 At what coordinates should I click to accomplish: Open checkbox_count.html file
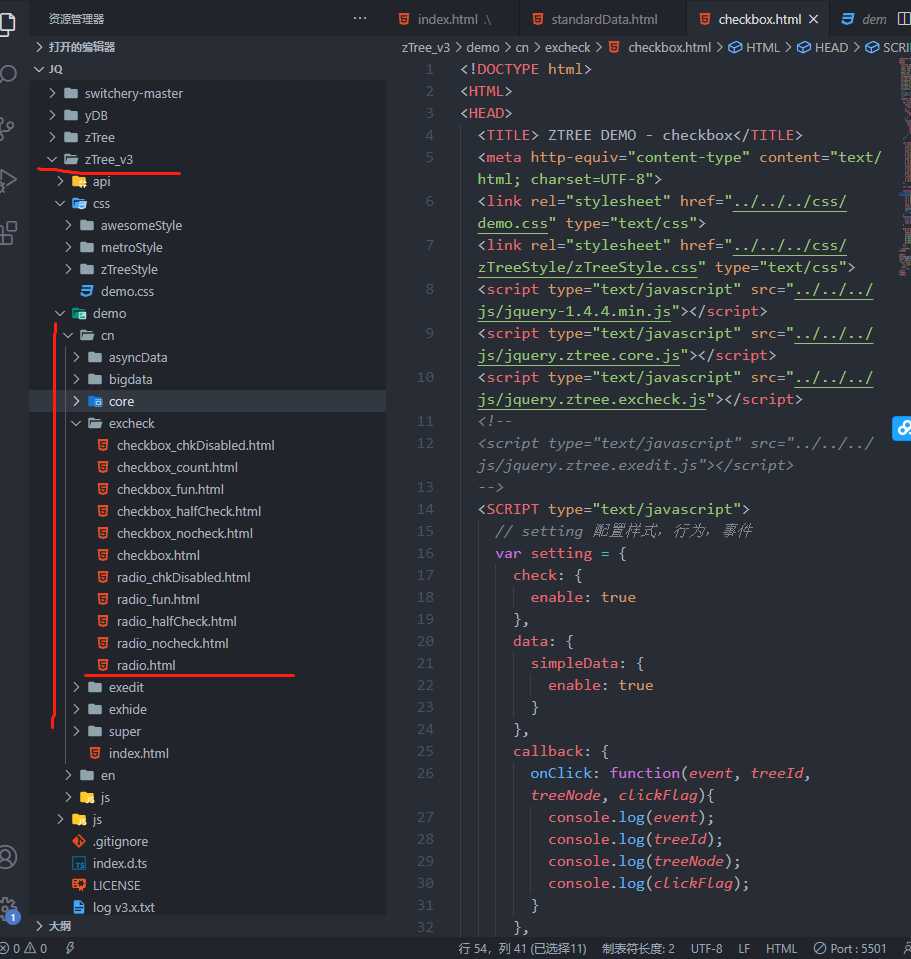[x=177, y=467]
